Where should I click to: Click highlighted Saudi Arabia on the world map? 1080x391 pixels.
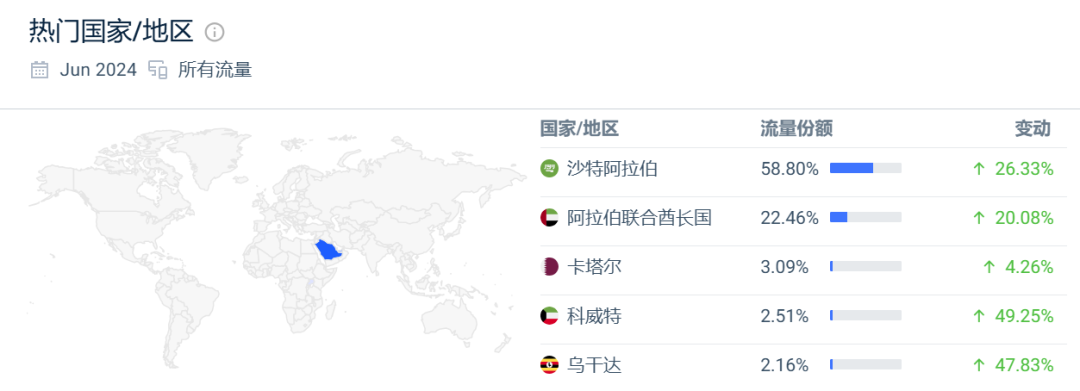(x=329, y=251)
